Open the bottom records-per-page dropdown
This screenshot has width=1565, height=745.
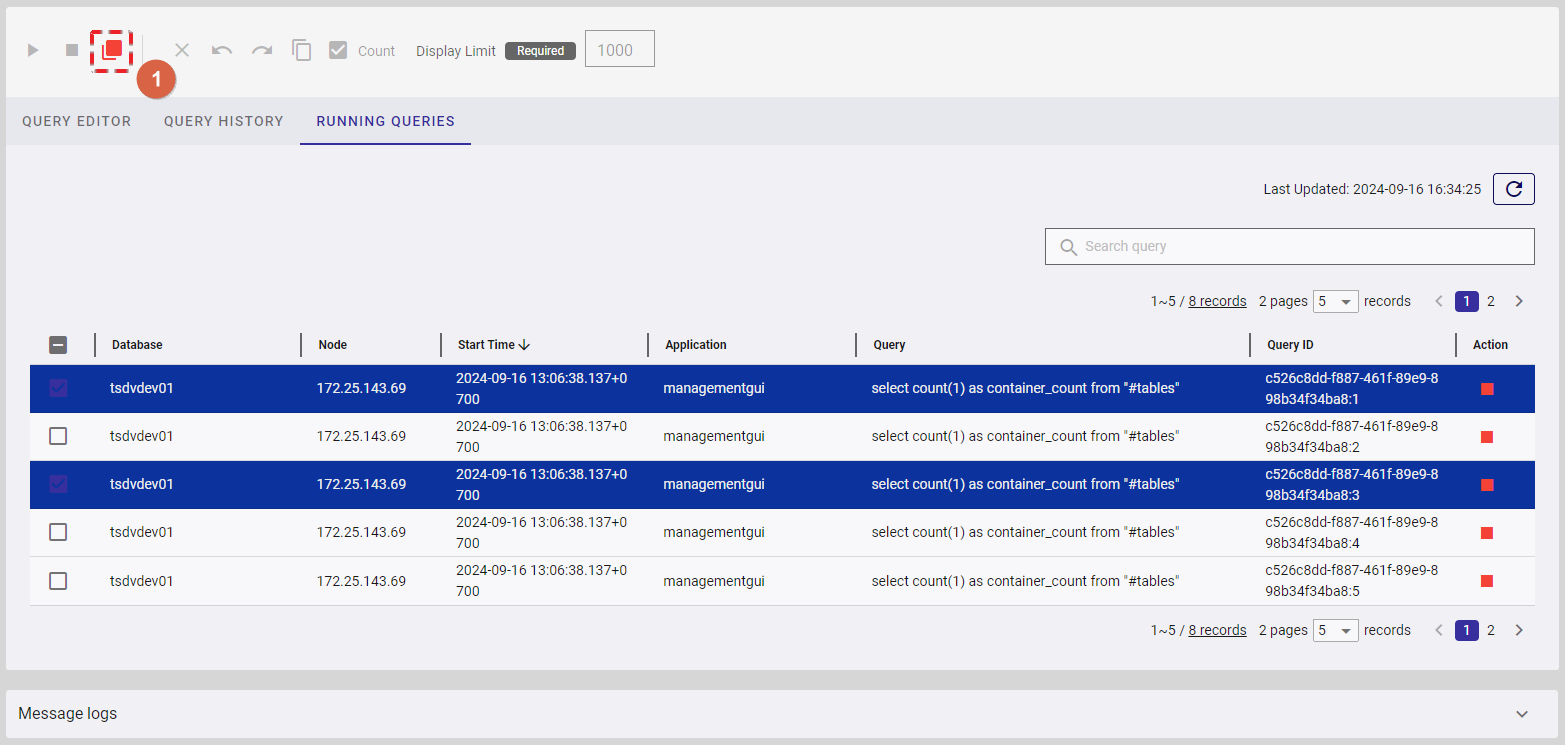click(1335, 630)
